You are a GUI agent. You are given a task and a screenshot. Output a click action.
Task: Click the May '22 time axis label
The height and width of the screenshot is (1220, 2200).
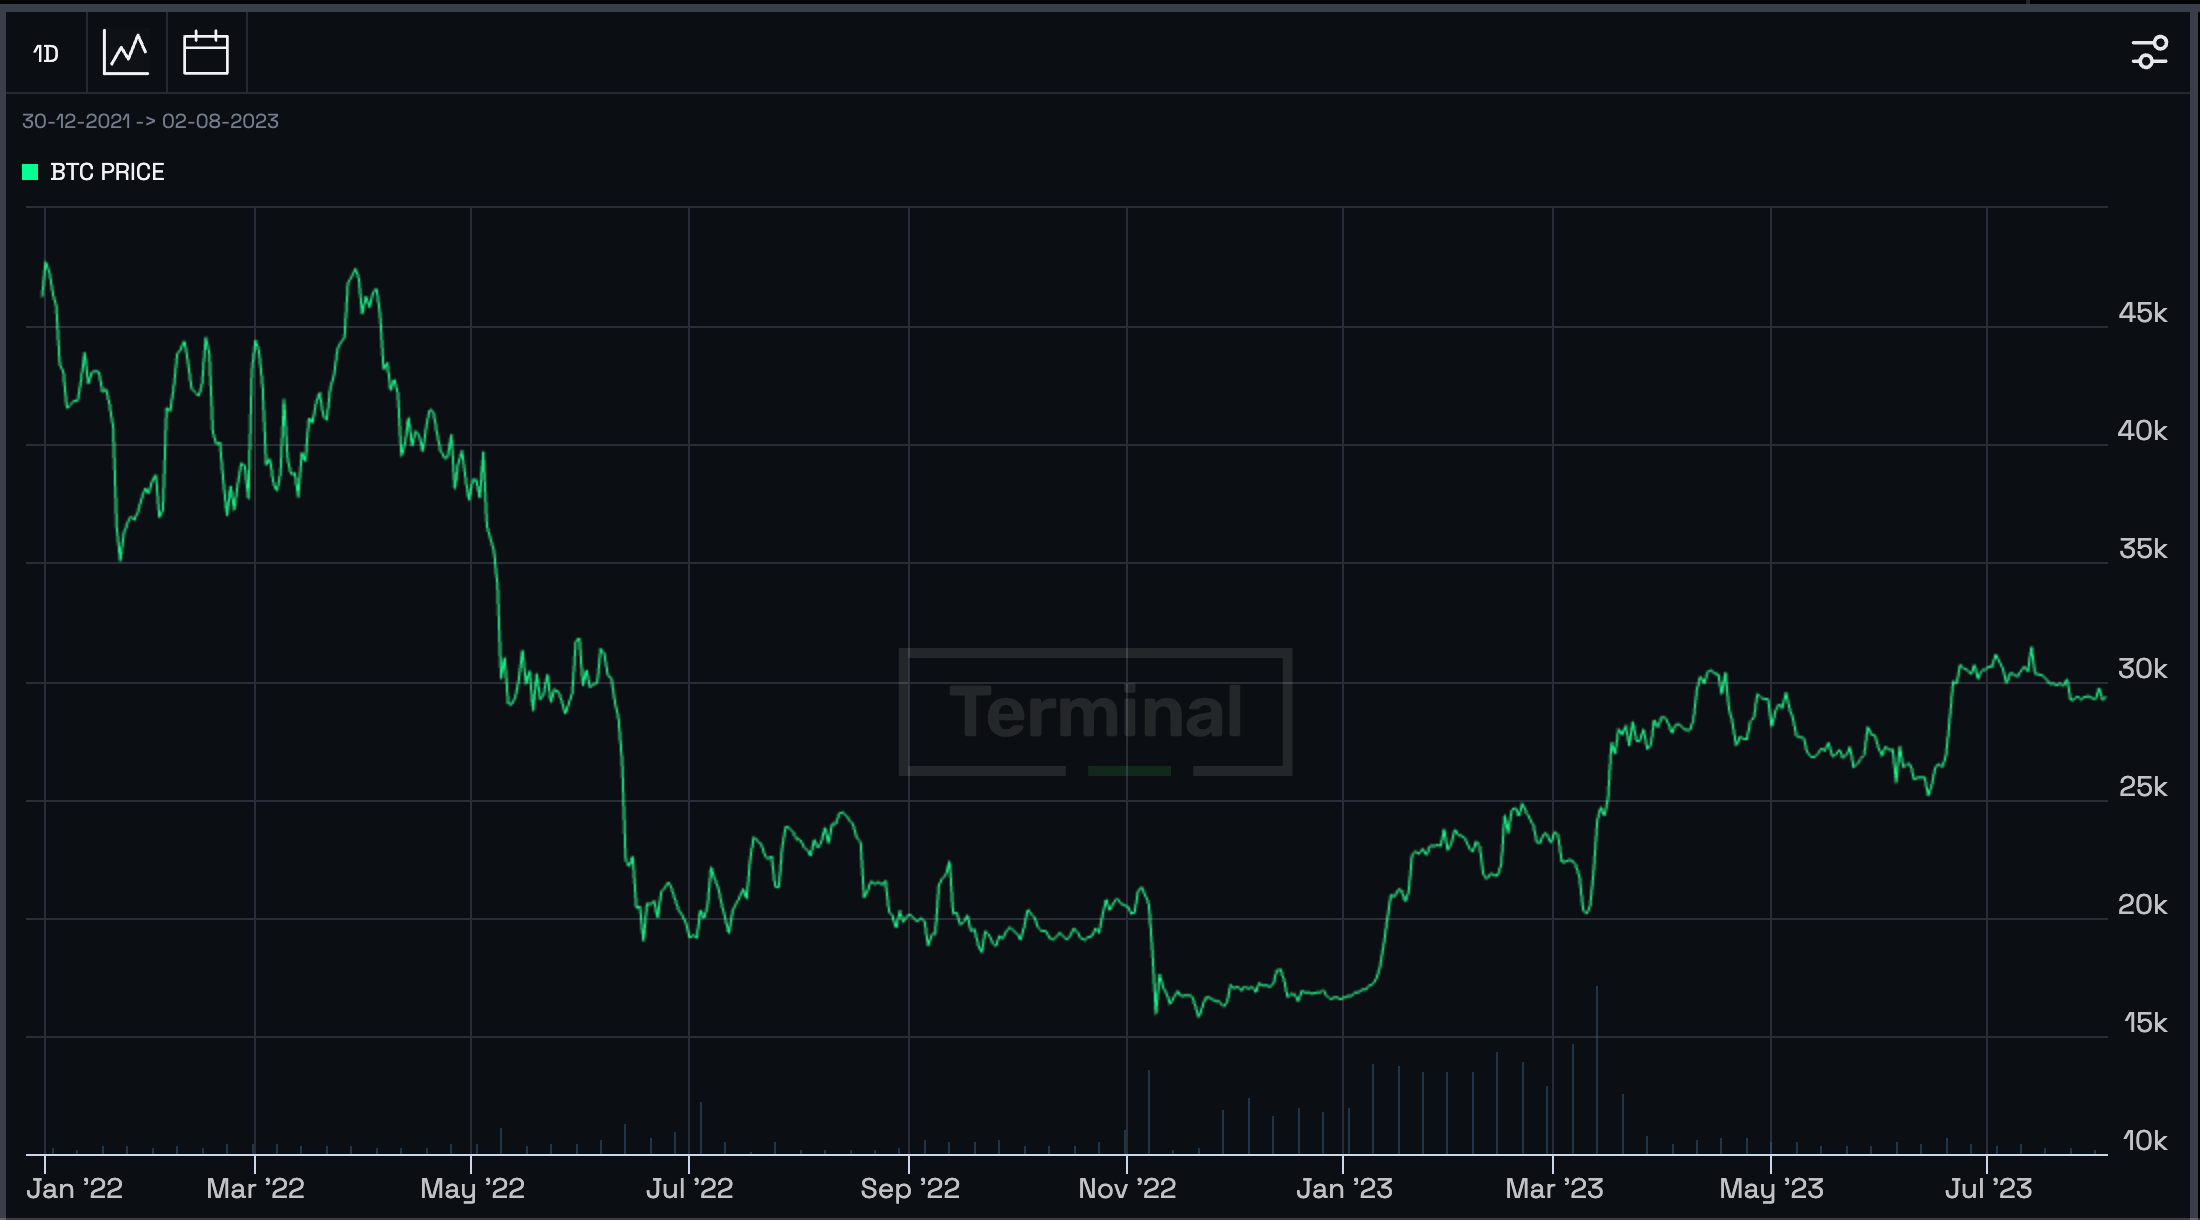click(472, 1189)
